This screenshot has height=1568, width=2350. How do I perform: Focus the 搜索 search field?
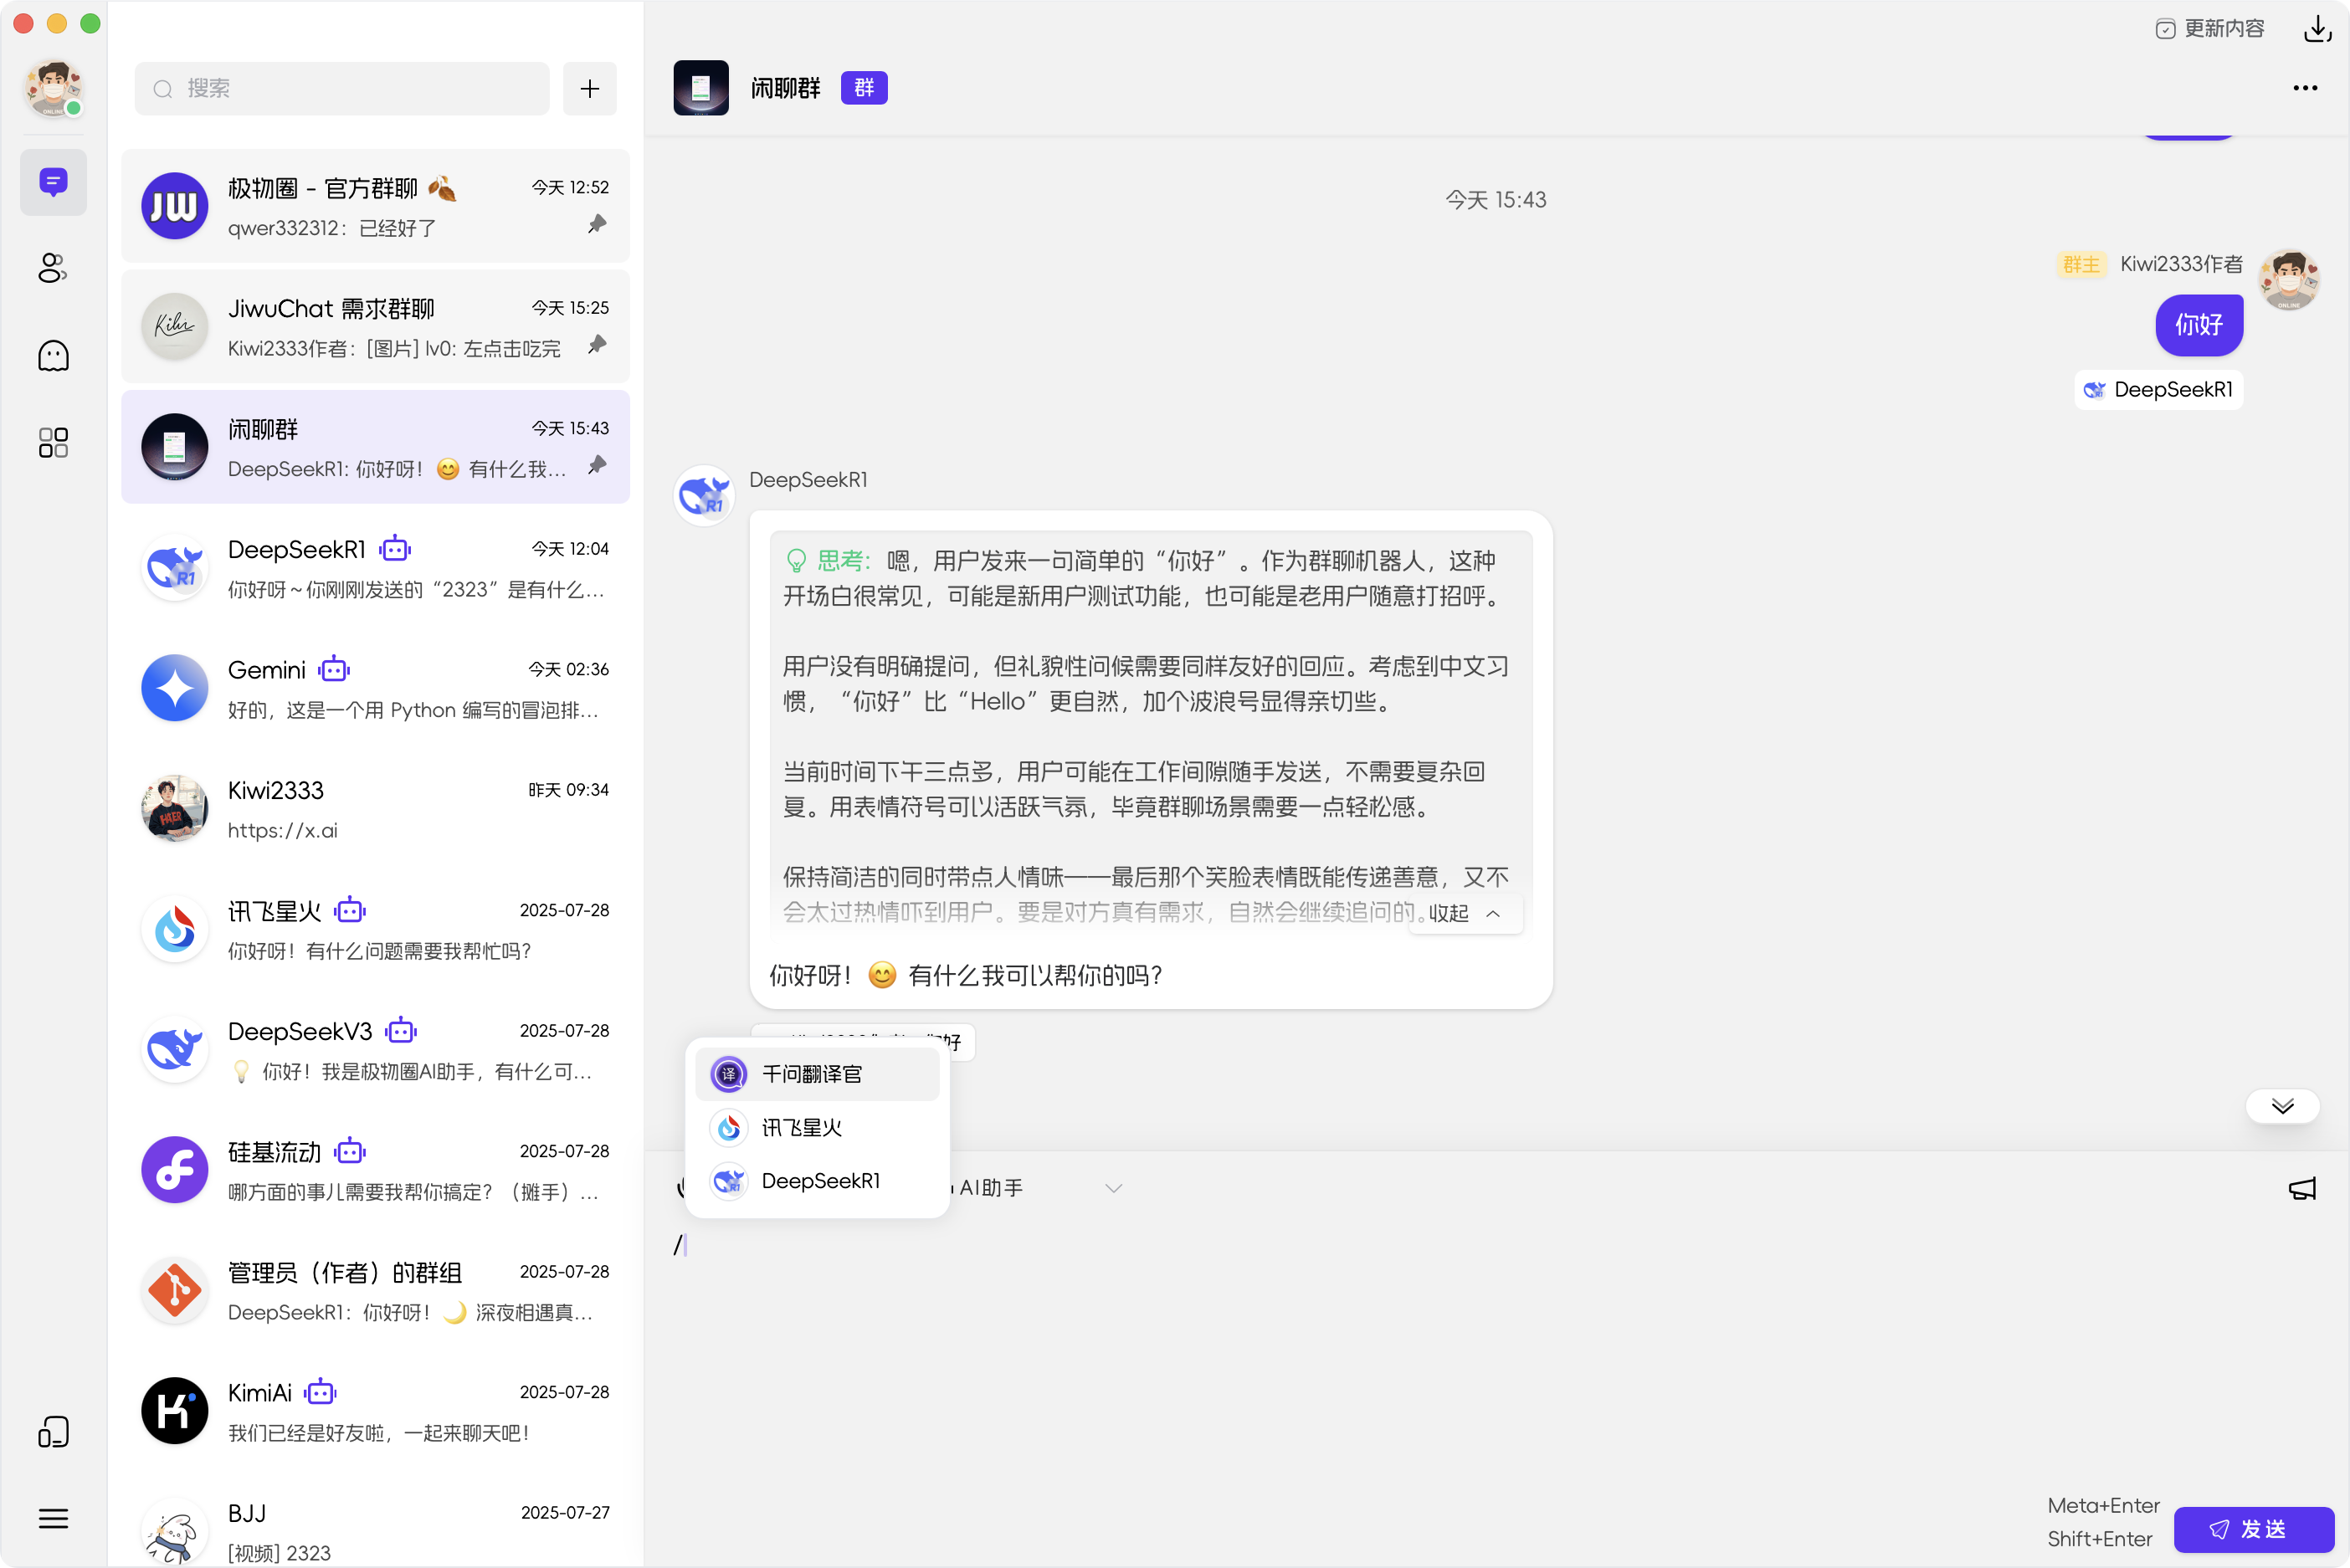pyautogui.click(x=342, y=89)
